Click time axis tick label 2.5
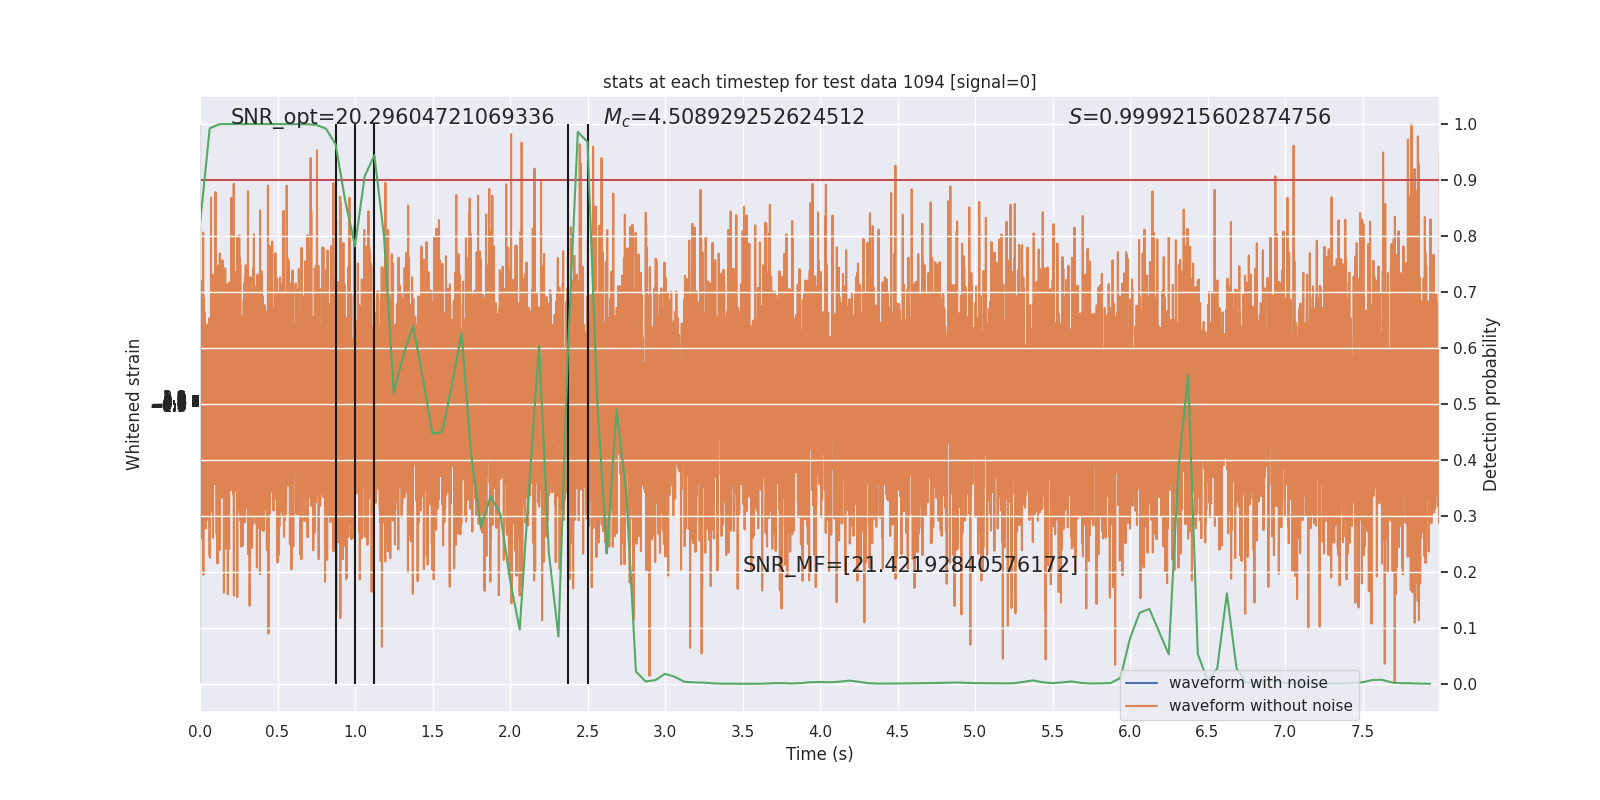The height and width of the screenshot is (800, 1600). tap(587, 732)
